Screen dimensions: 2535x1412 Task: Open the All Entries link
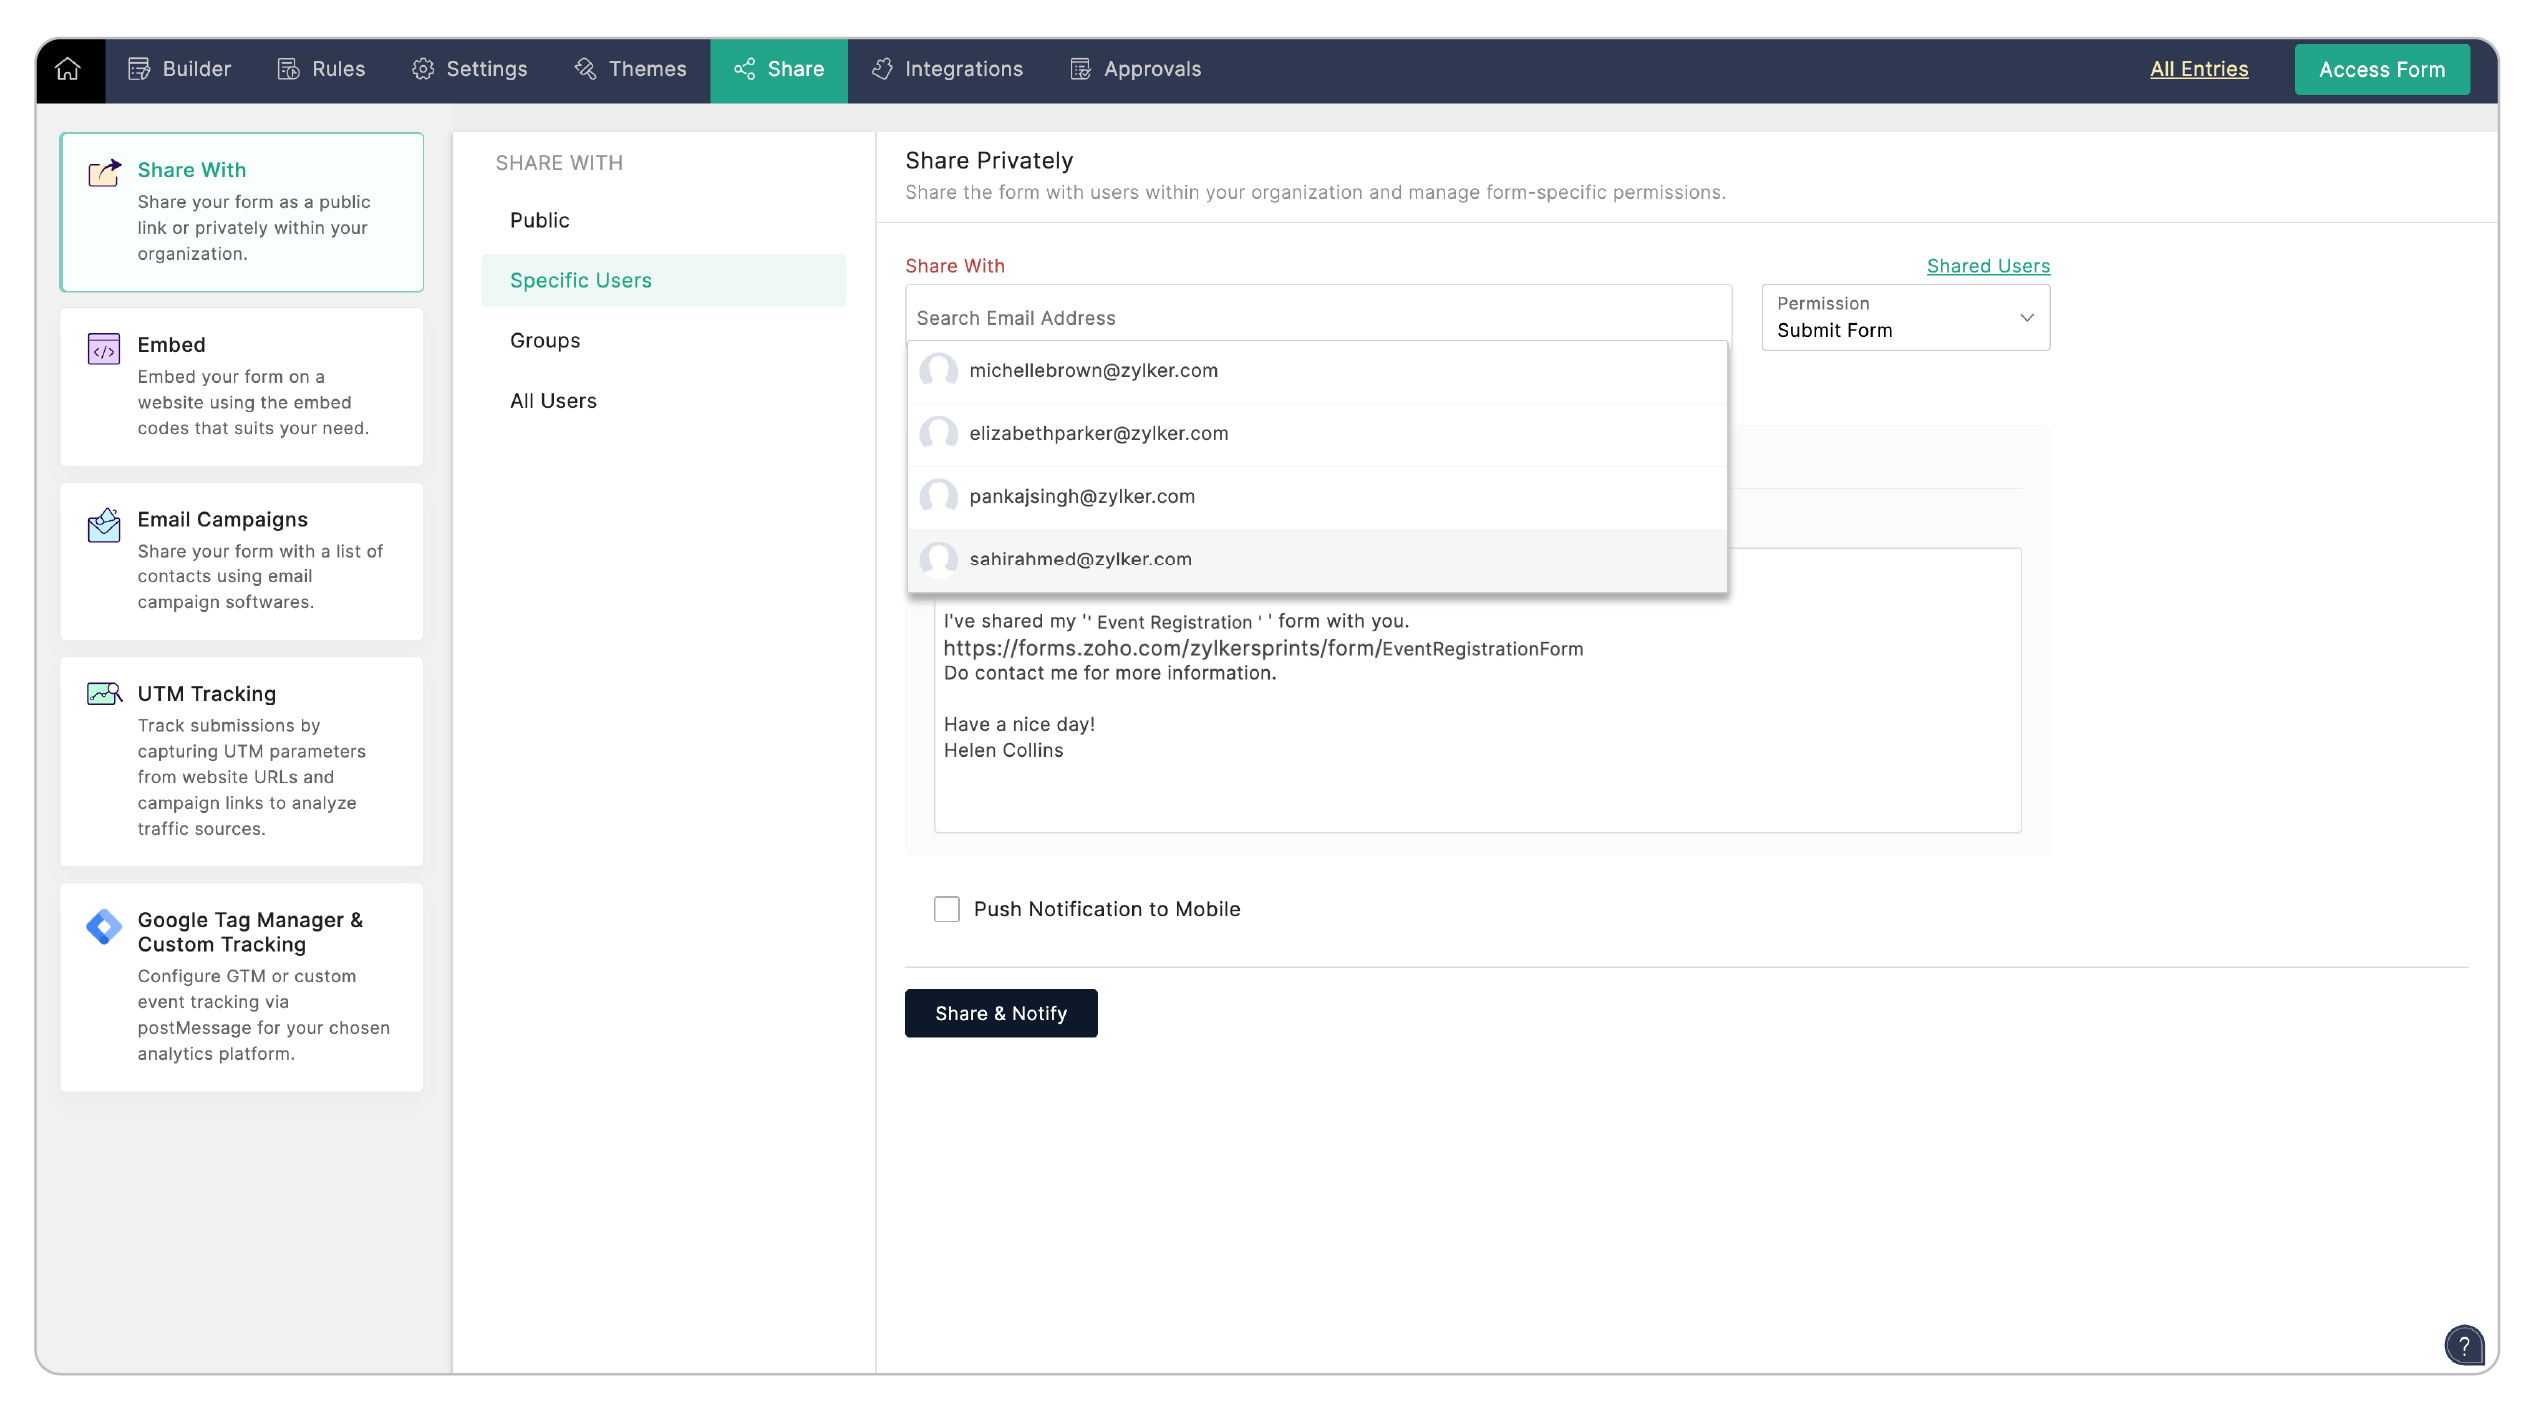[2198, 69]
